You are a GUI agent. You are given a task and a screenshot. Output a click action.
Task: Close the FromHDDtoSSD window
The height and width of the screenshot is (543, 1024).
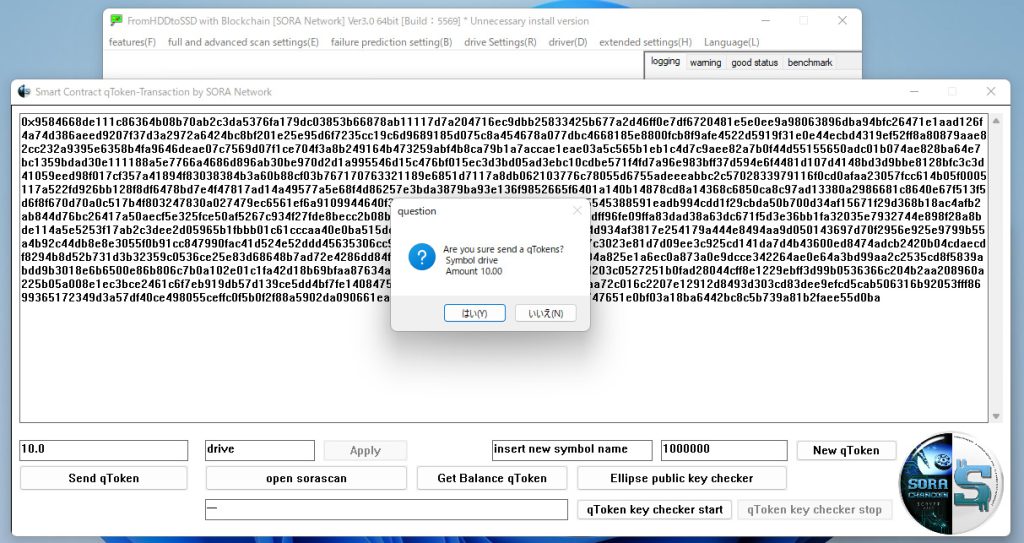[842, 20]
